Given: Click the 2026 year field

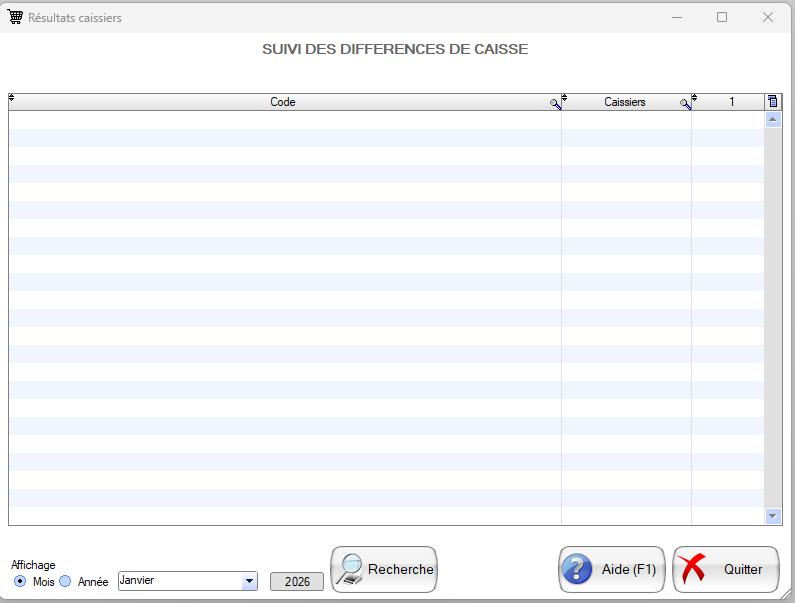Looking at the screenshot, I should pos(297,582).
